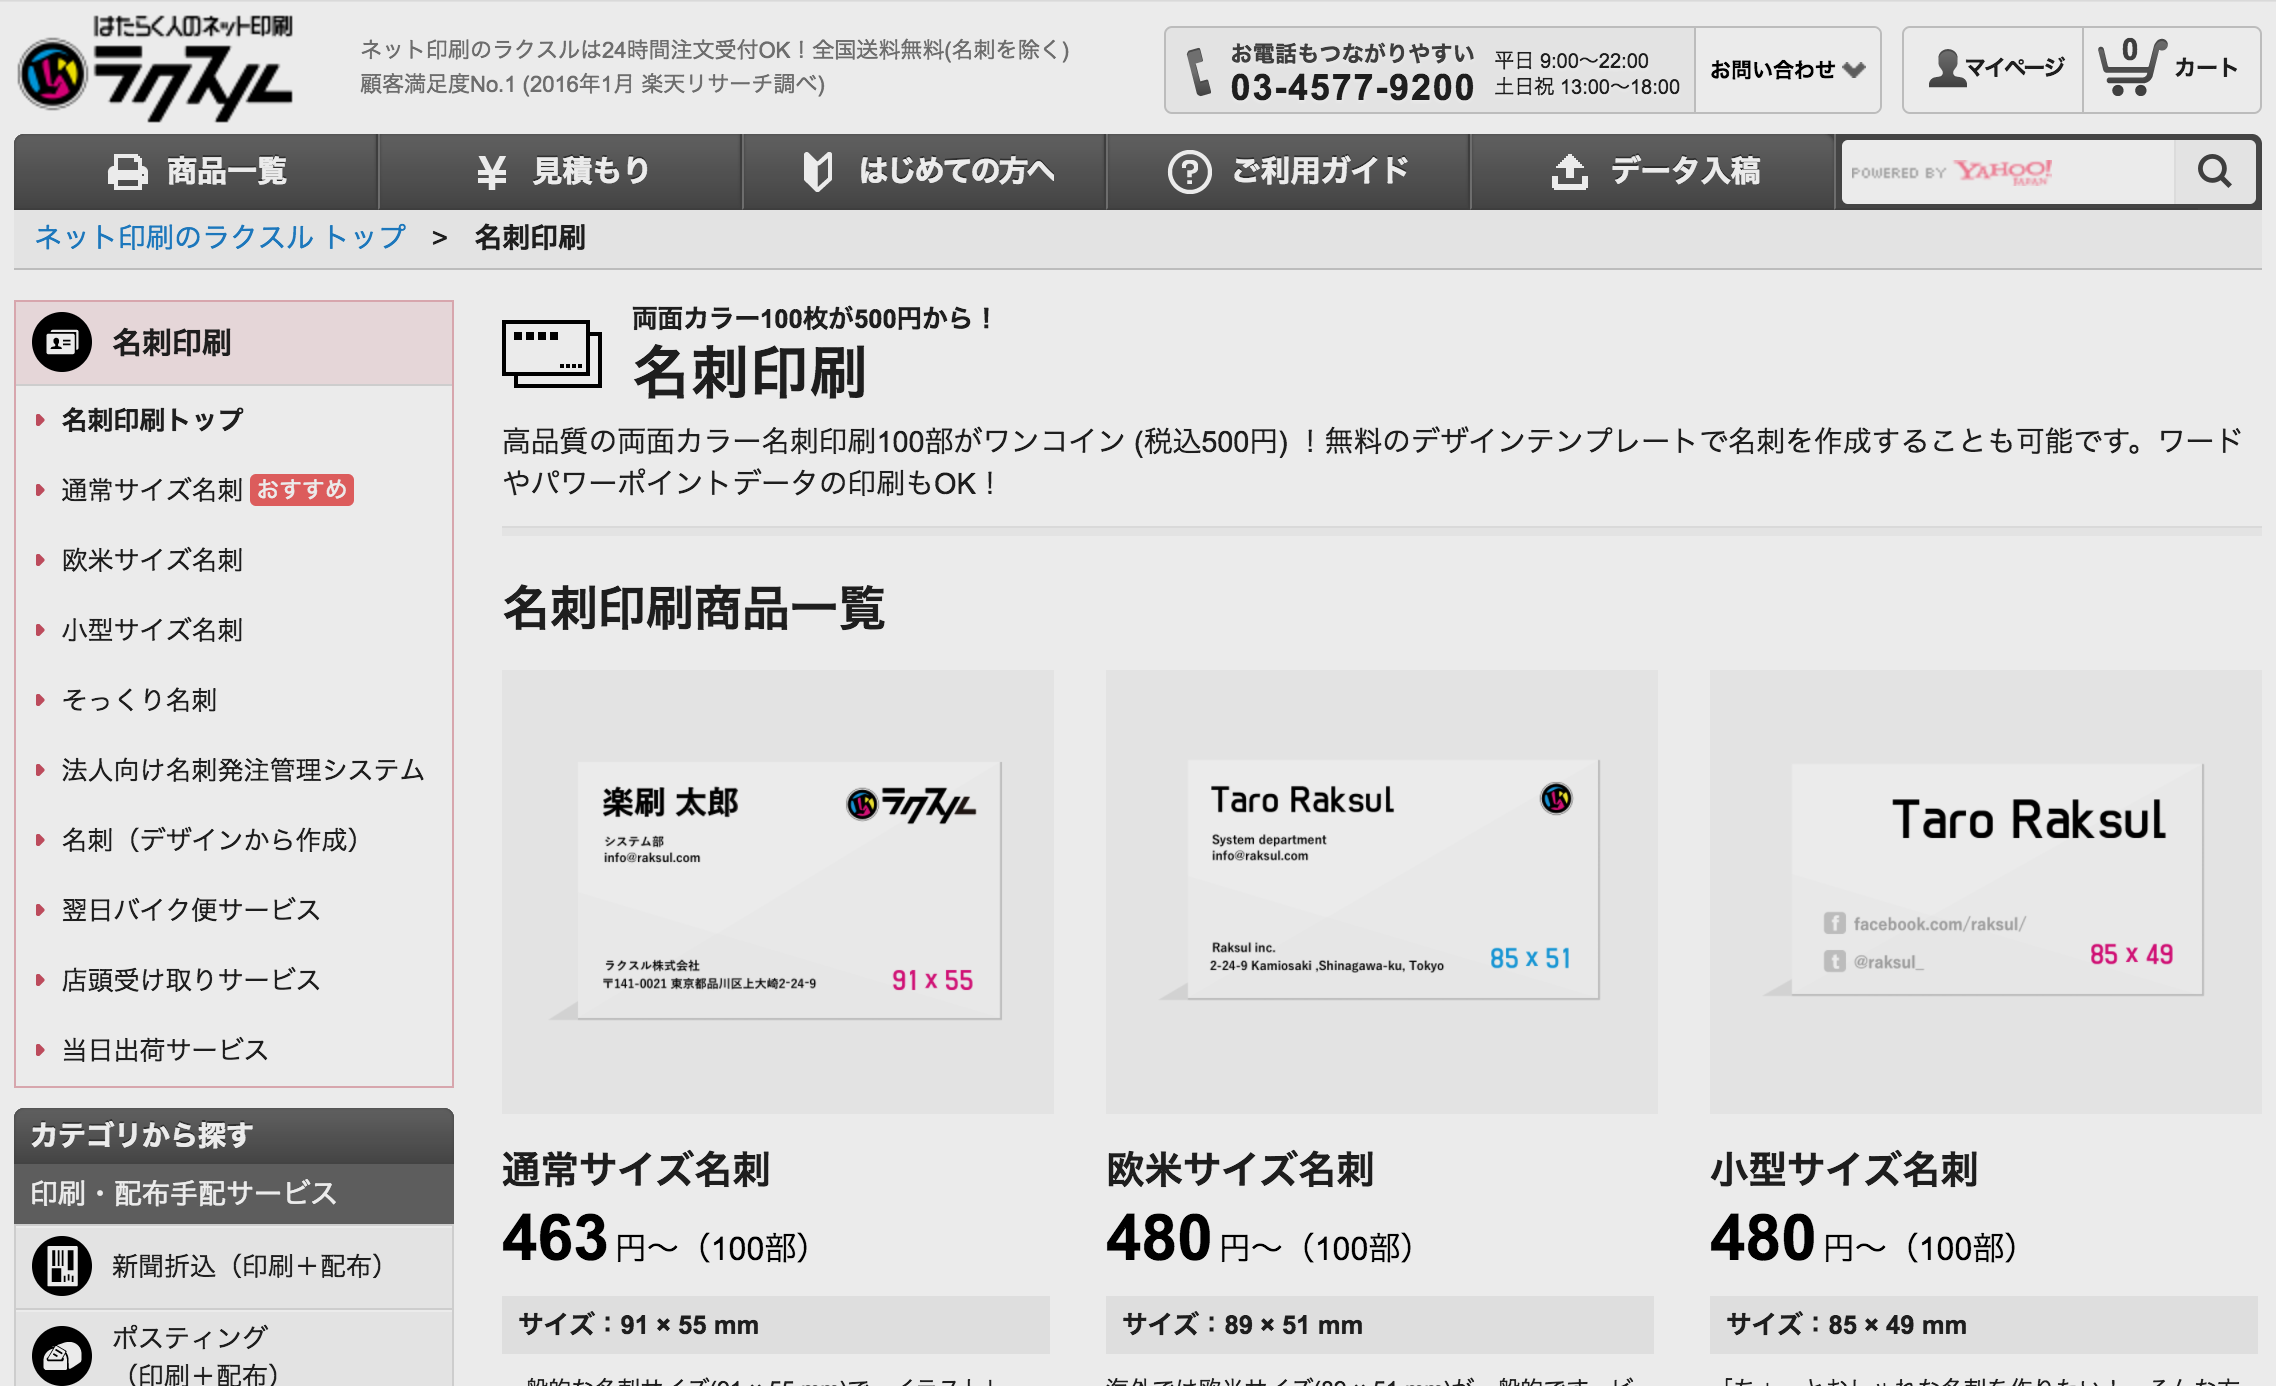The image size is (2276, 1386).
Task: Click the 印刷・配布手配サービス category heading
Action: (x=183, y=1193)
